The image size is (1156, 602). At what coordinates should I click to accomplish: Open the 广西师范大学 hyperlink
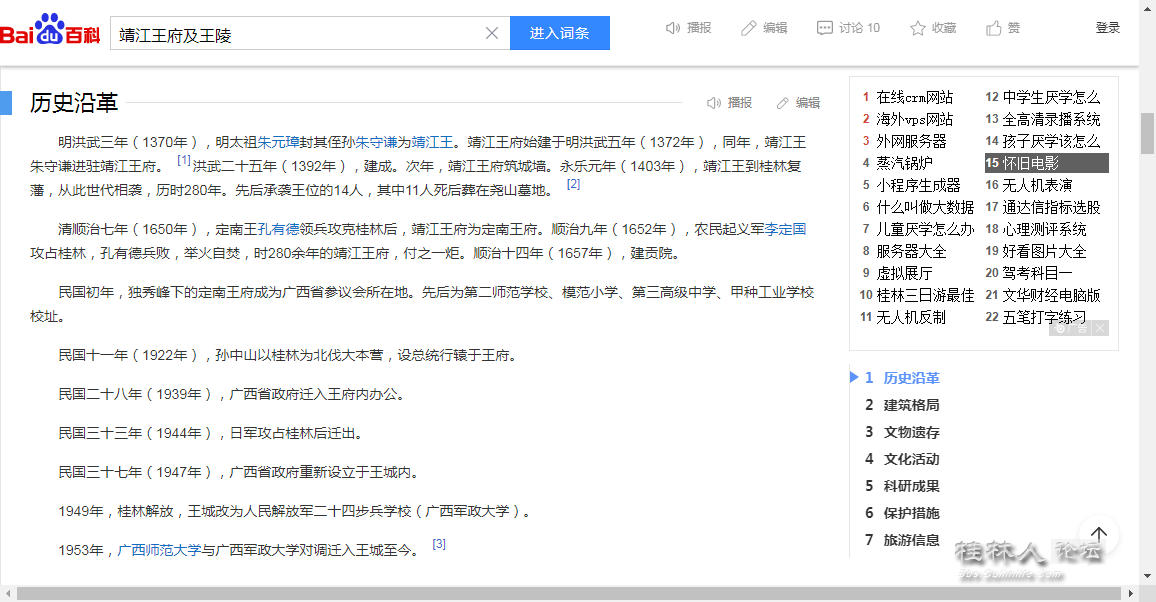pyautogui.click(x=159, y=550)
